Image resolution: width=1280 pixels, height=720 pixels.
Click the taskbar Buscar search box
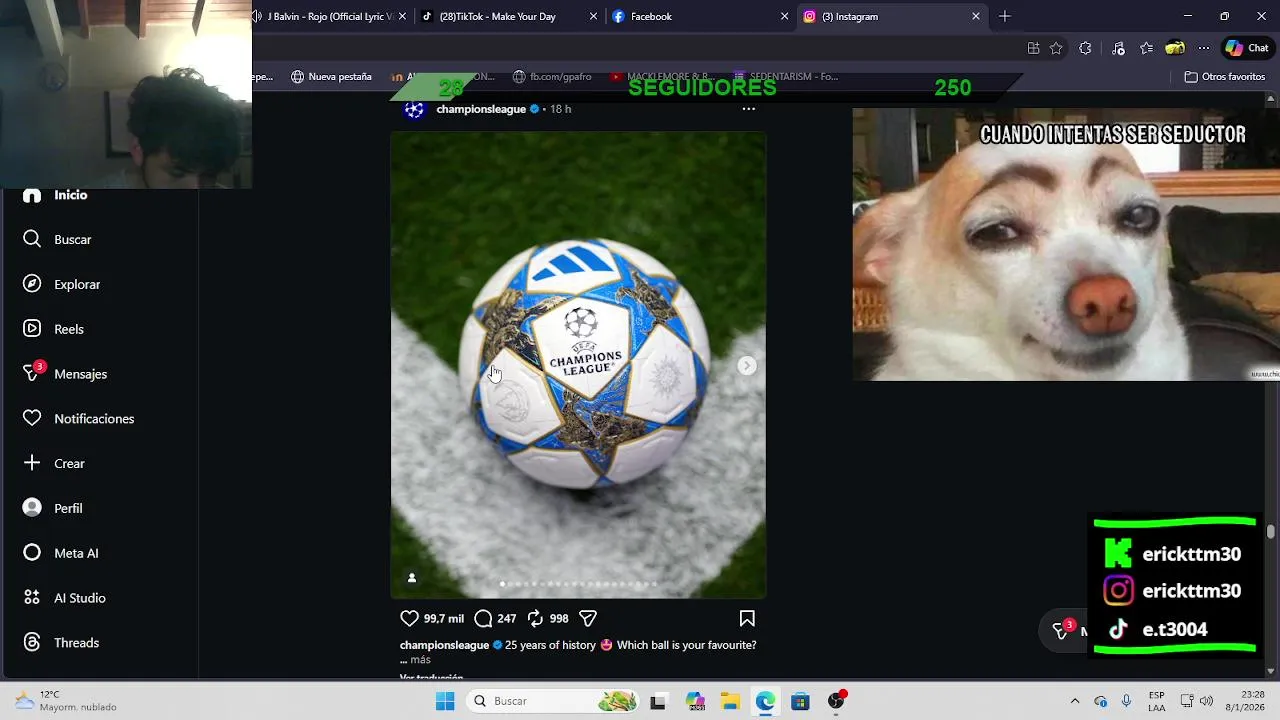(553, 701)
